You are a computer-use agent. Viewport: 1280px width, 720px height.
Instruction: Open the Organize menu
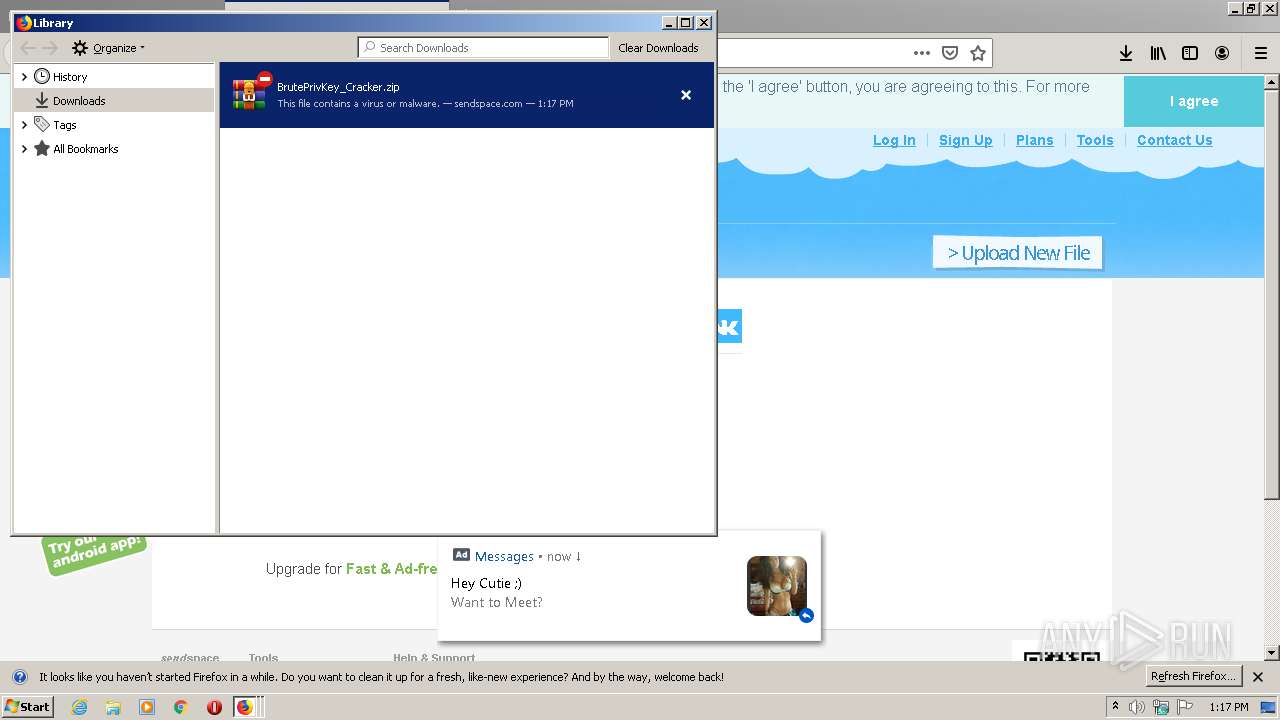(x=108, y=48)
